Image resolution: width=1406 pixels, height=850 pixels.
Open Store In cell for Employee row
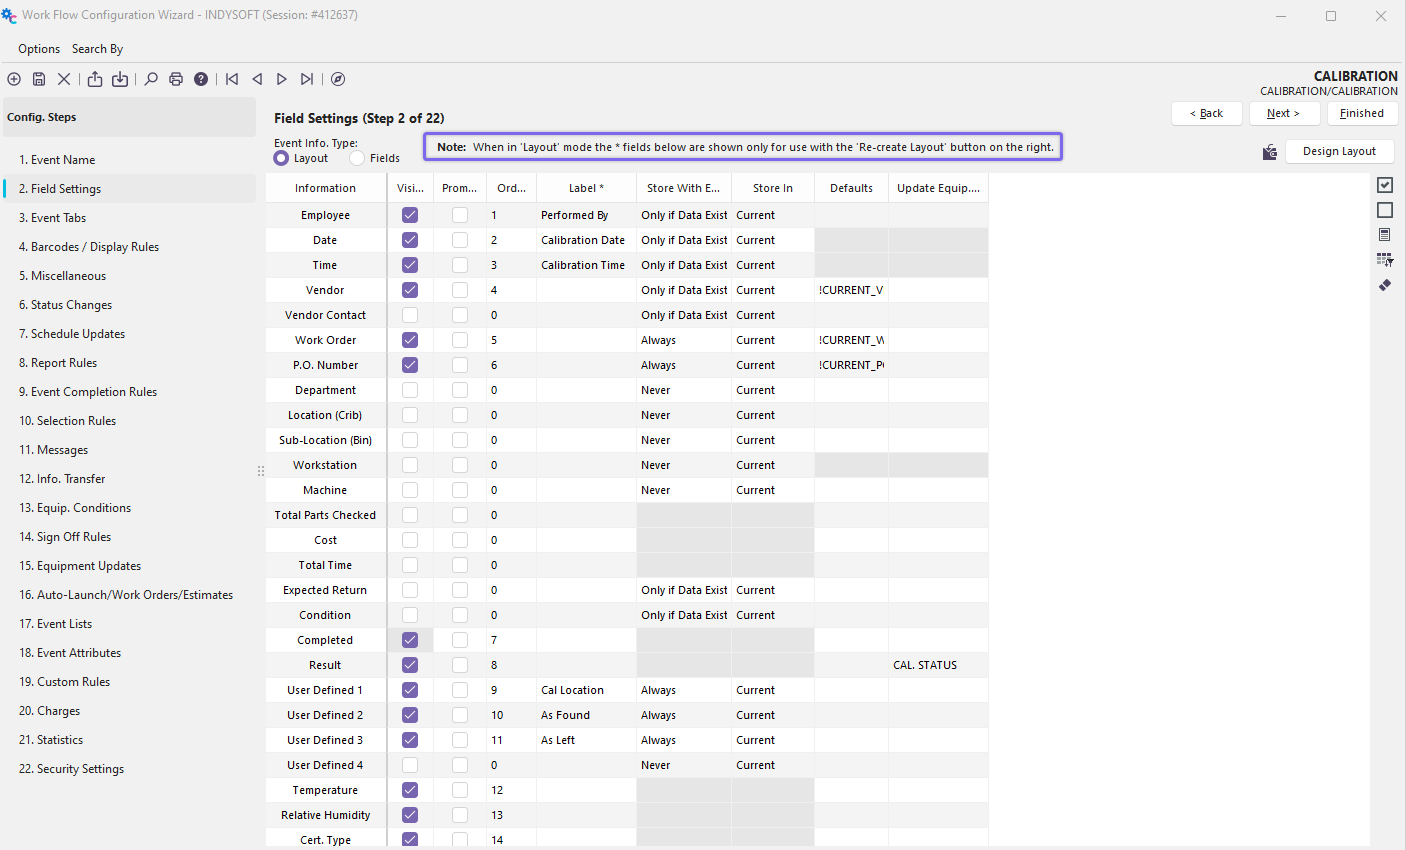click(772, 215)
